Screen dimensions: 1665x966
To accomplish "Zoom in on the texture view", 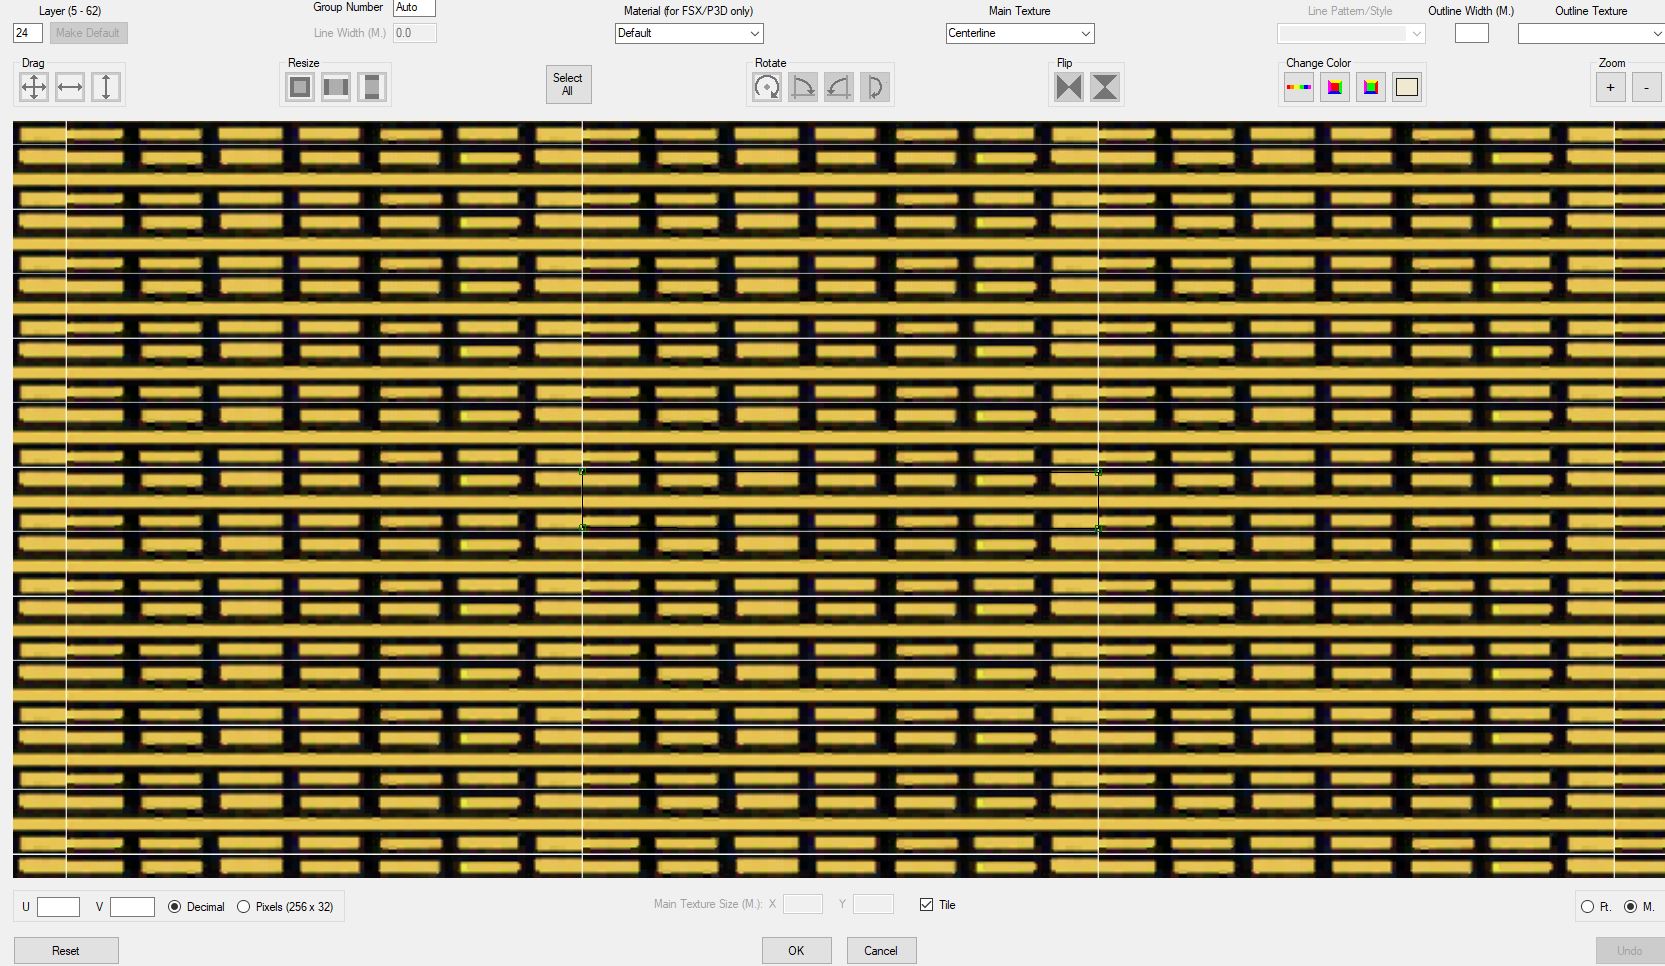I will coord(1609,87).
